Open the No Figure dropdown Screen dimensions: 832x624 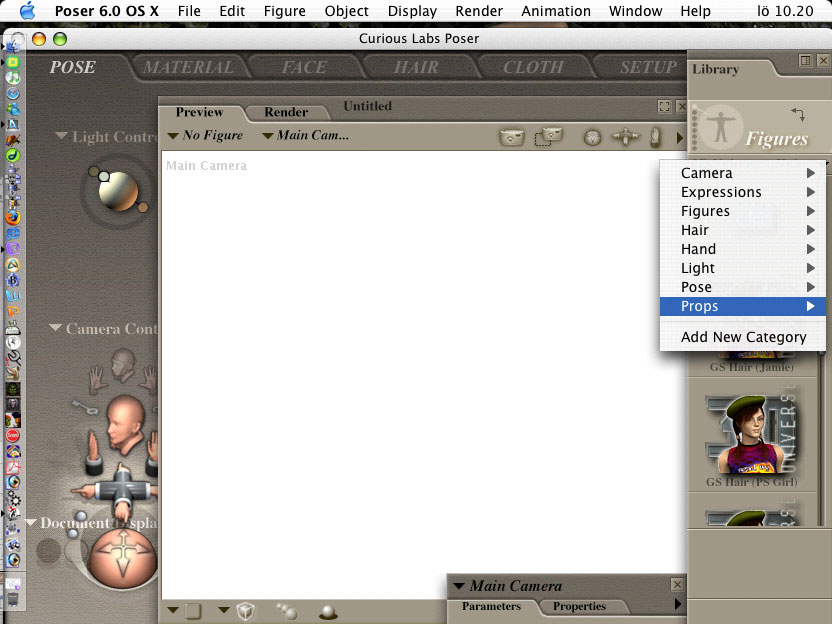click(205, 136)
